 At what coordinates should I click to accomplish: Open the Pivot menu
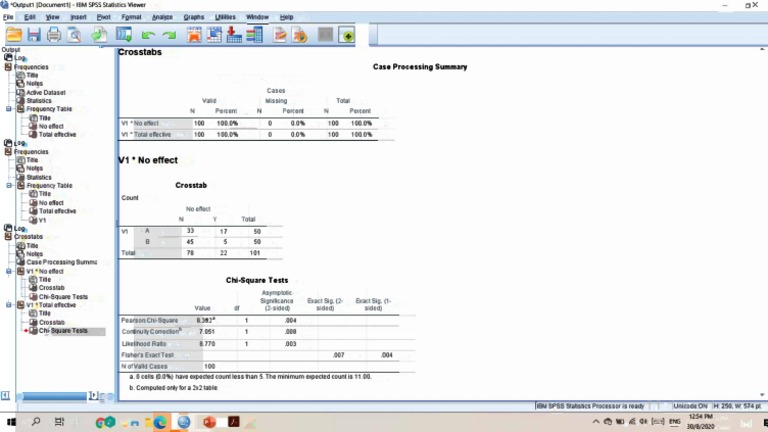click(x=103, y=17)
